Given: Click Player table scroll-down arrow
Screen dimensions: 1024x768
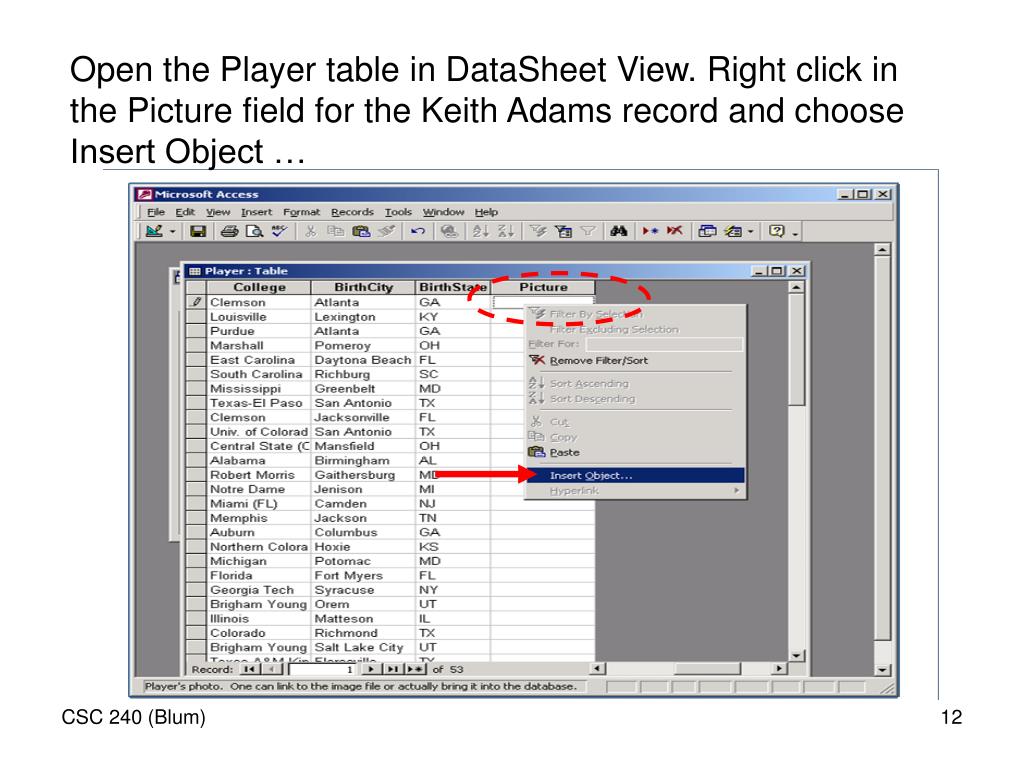Looking at the screenshot, I should (x=796, y=655).
